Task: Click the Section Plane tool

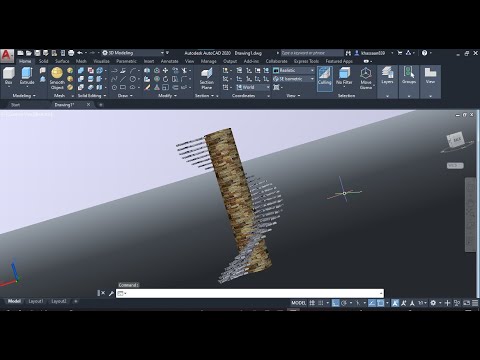Action: [x=207, y=79]
